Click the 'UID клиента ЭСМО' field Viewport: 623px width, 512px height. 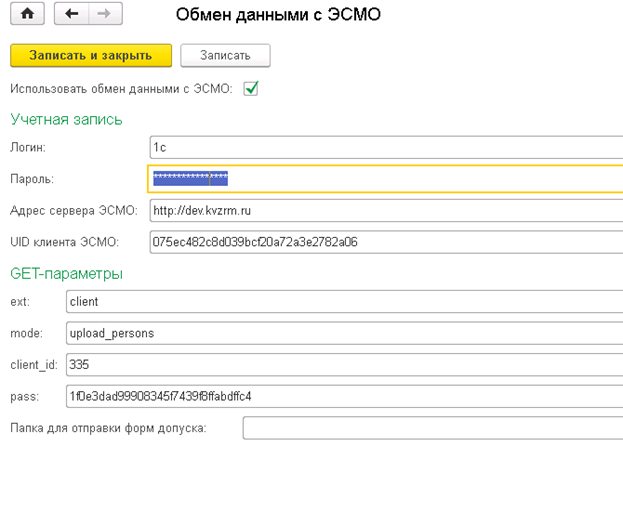(x=385, y=241)
